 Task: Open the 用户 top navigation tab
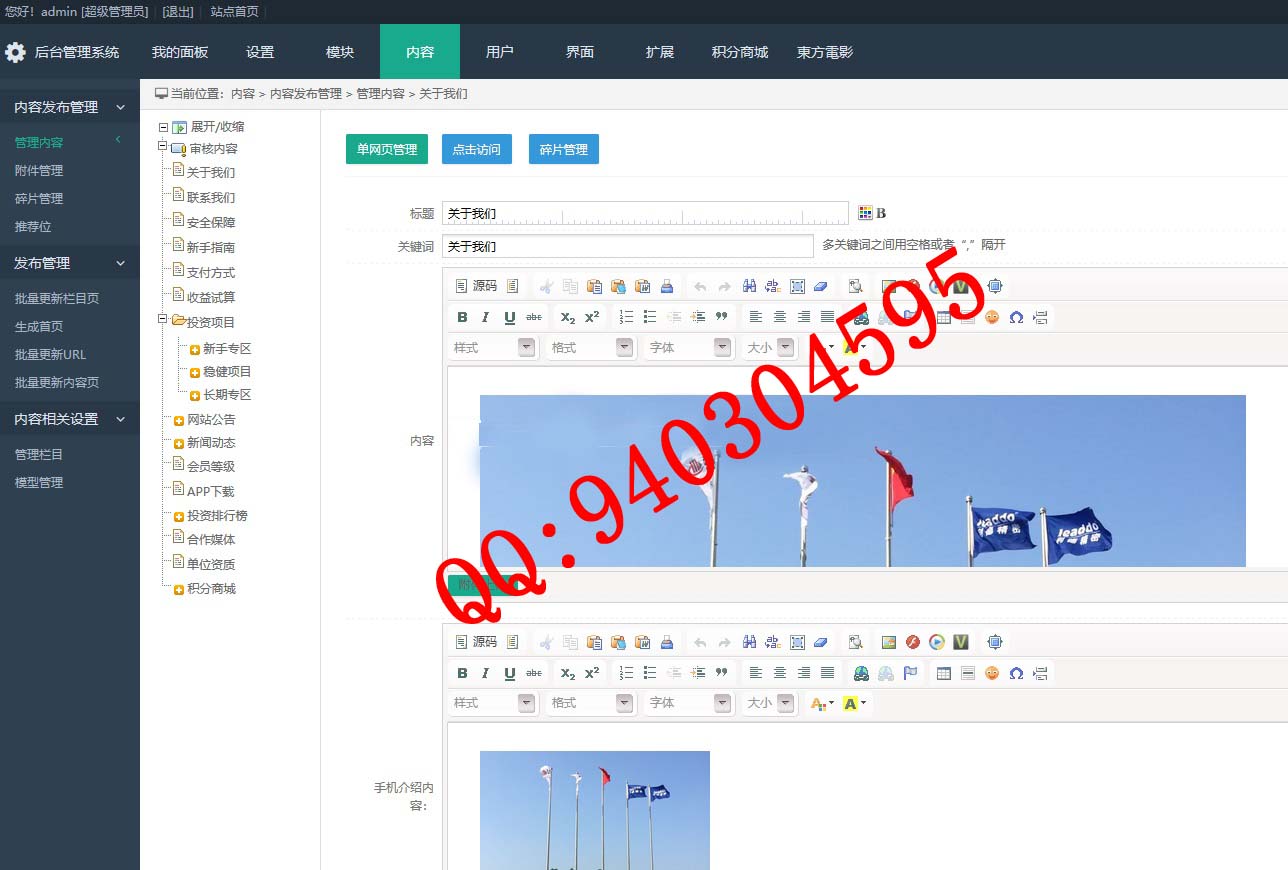coord(499,52)
